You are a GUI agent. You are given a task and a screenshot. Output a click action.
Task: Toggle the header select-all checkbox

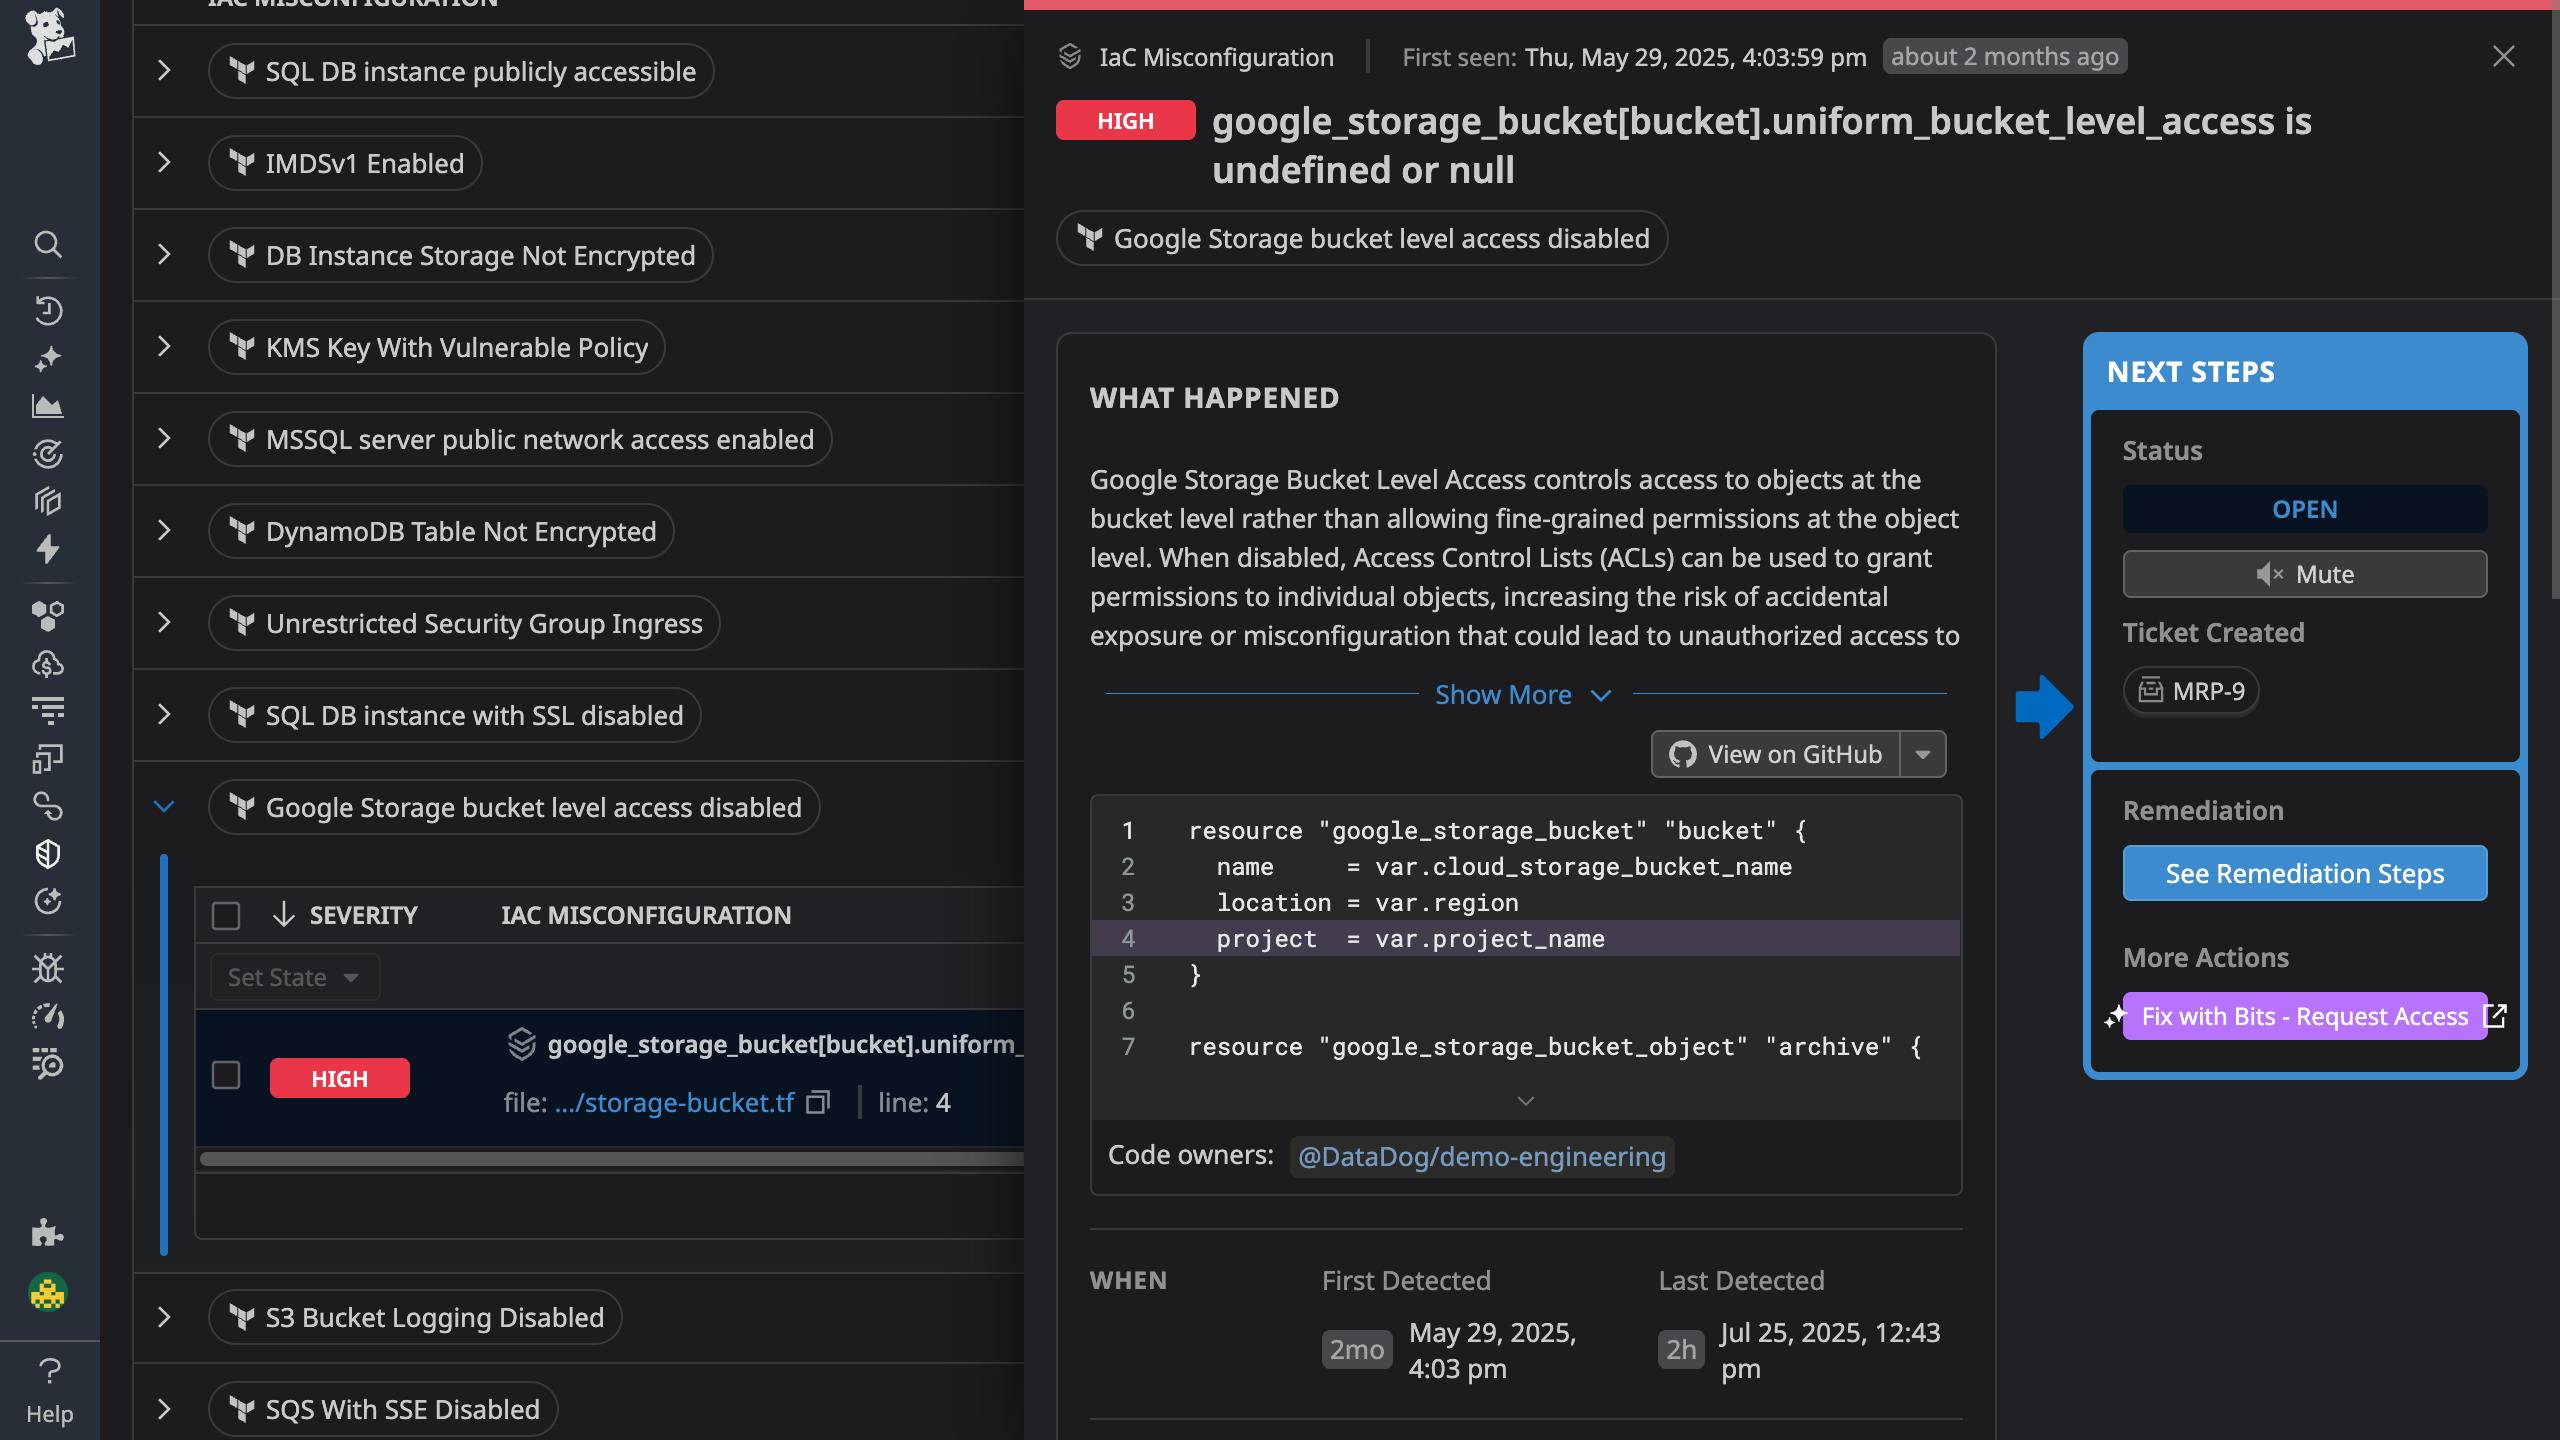226,915
